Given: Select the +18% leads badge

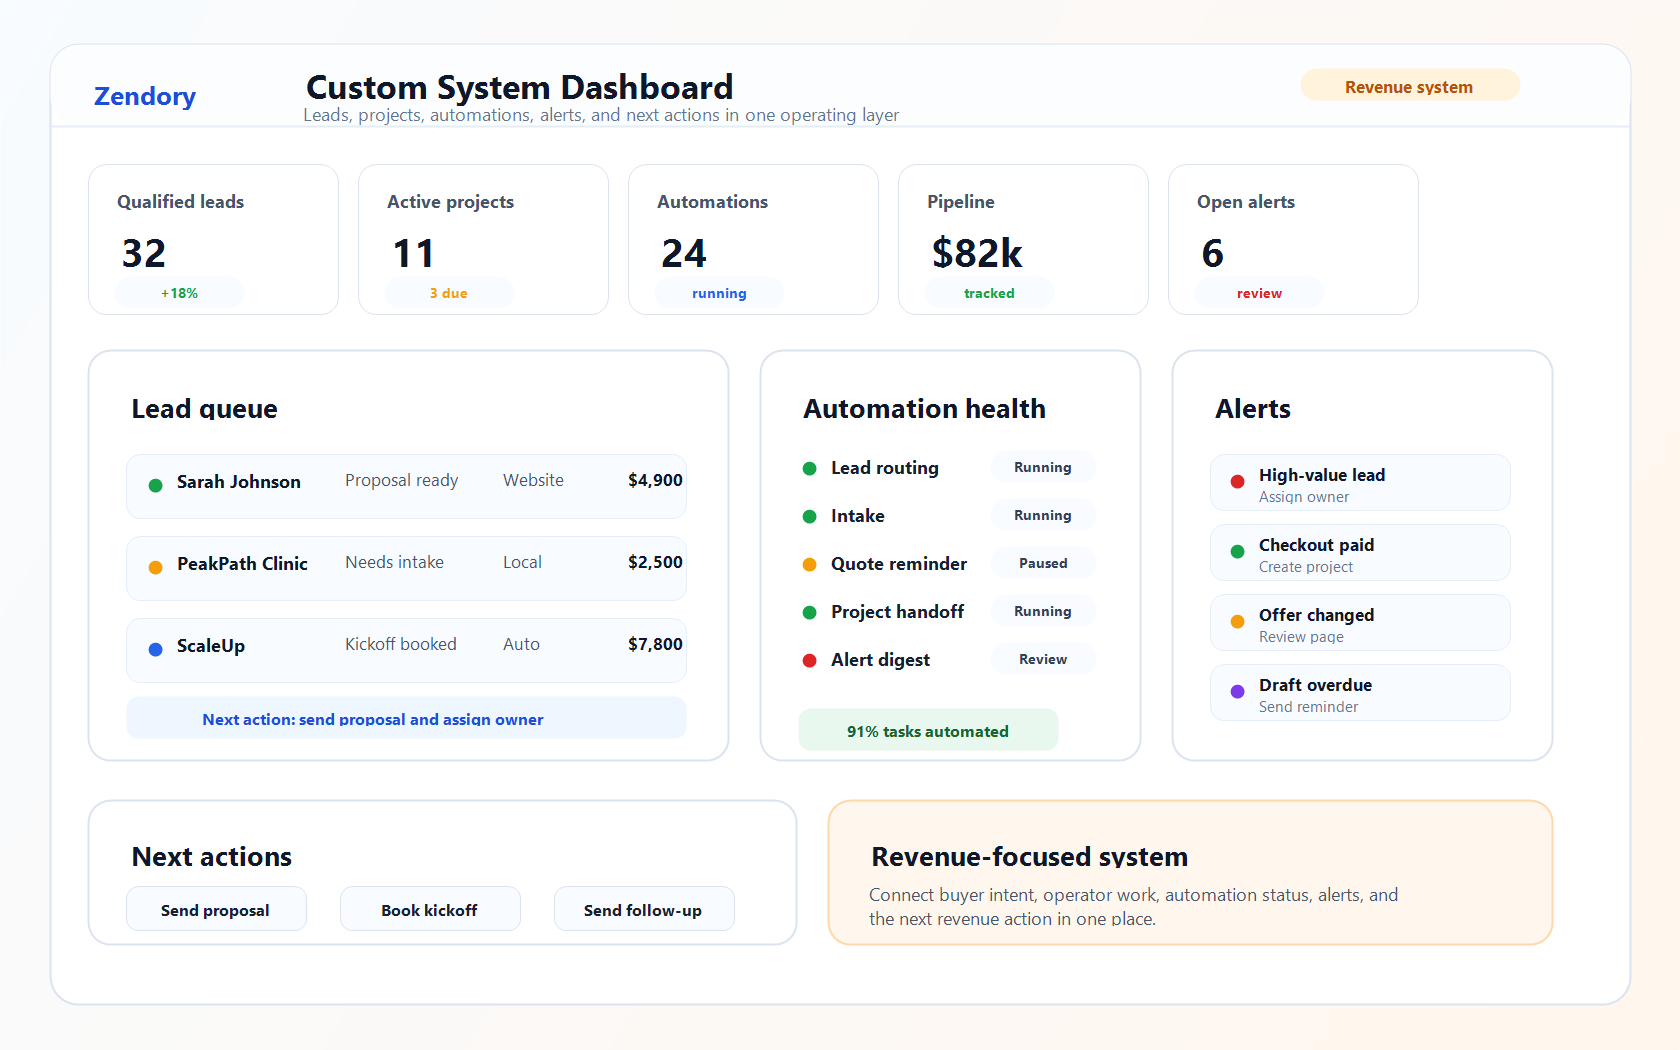Looking at the screenshot, I should (x=179, y=293).
